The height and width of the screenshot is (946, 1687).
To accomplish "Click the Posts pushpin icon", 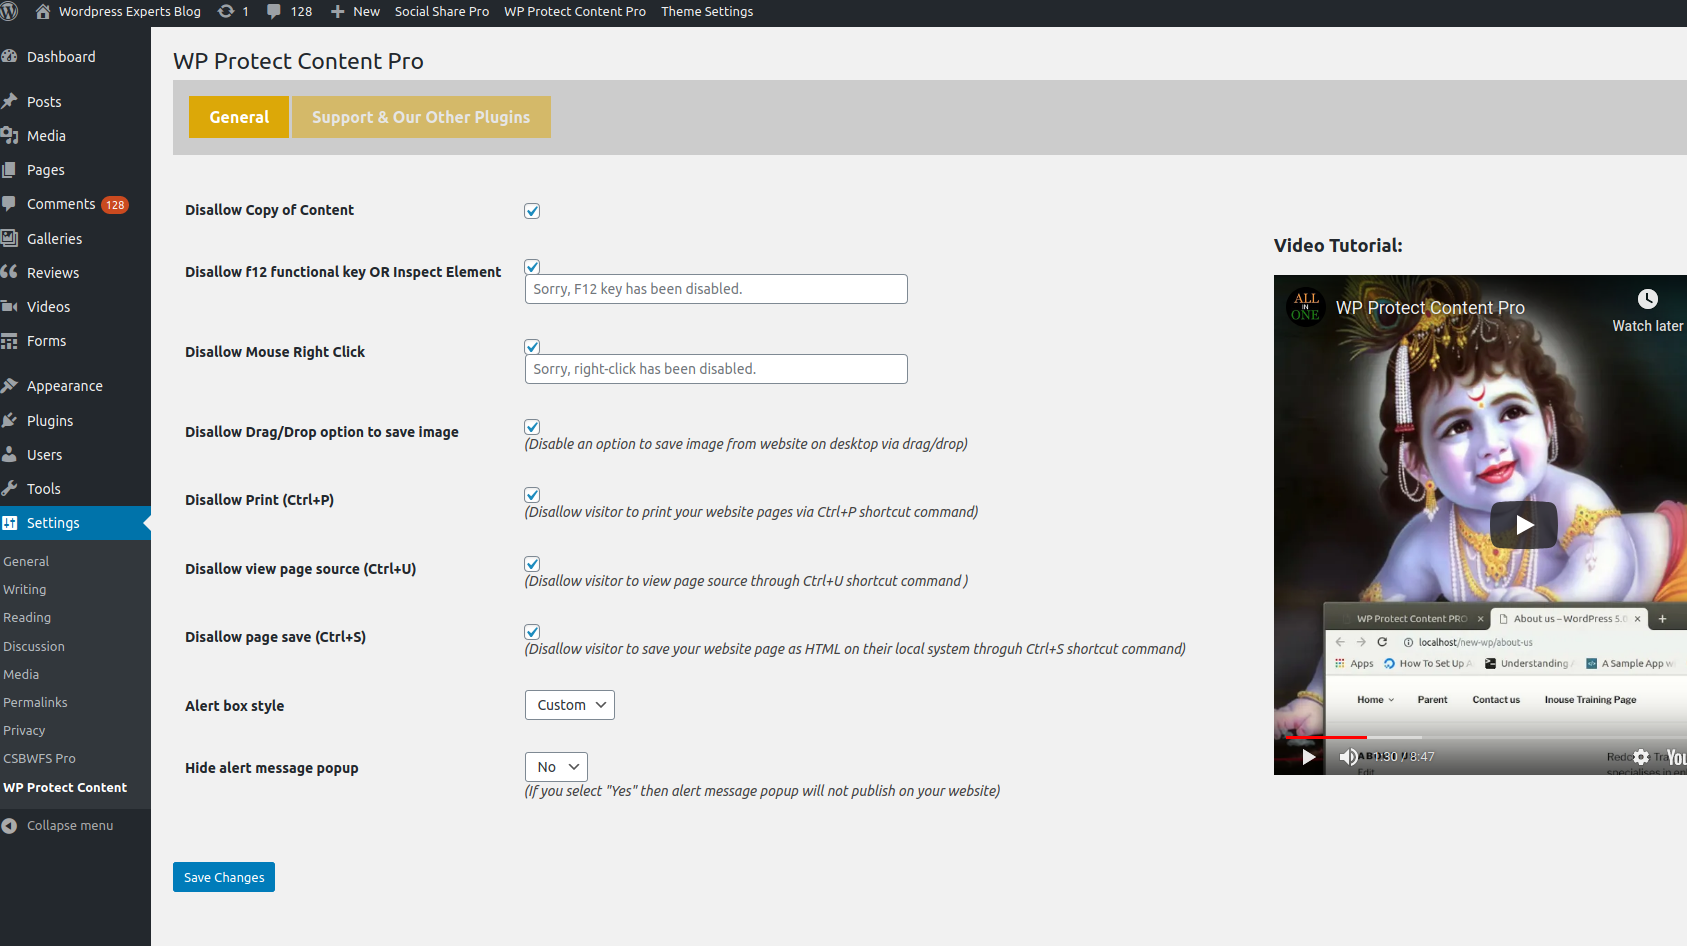I will 10,101.
